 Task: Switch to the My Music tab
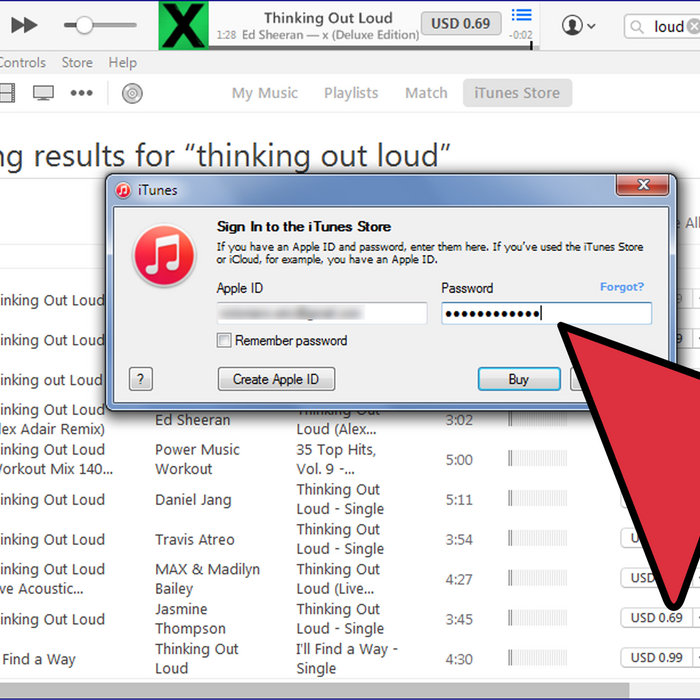point(265,93)
